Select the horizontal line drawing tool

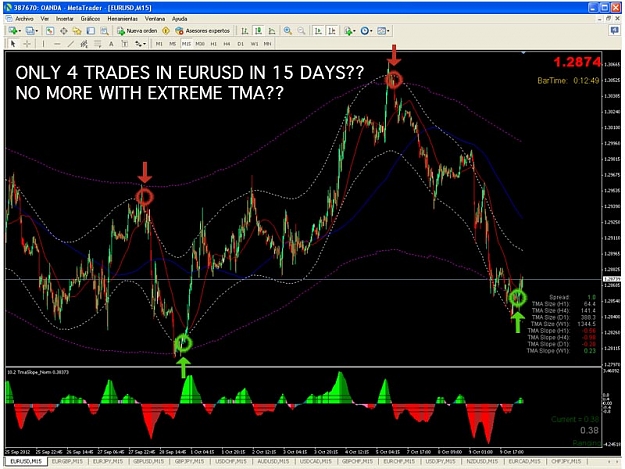[x=57, y=44]
